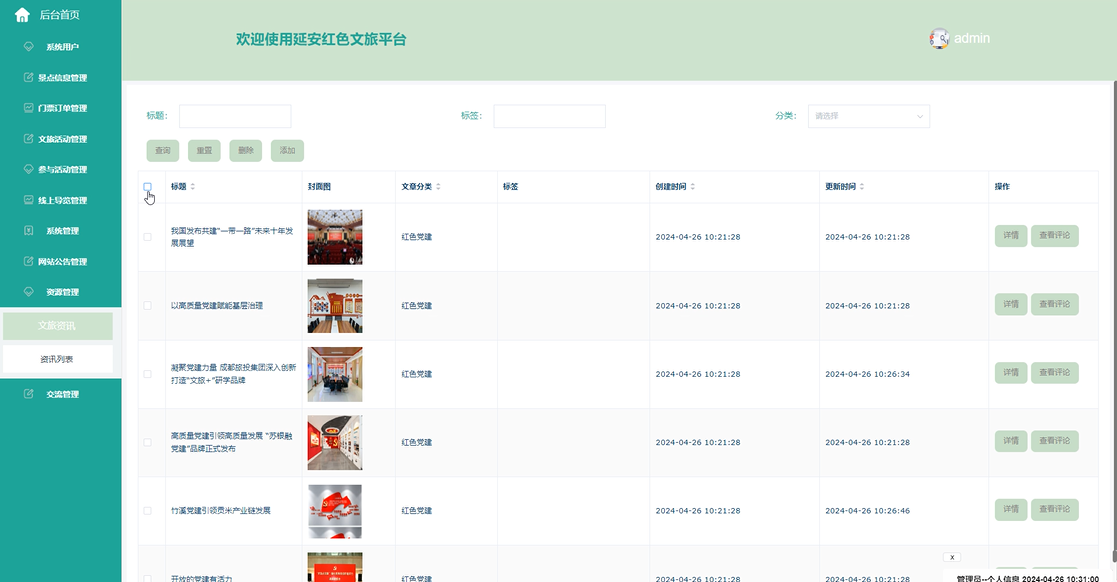Open the 文旅资讯 menu section
Screen dimensions: 1117x582
tap(58, 326)
